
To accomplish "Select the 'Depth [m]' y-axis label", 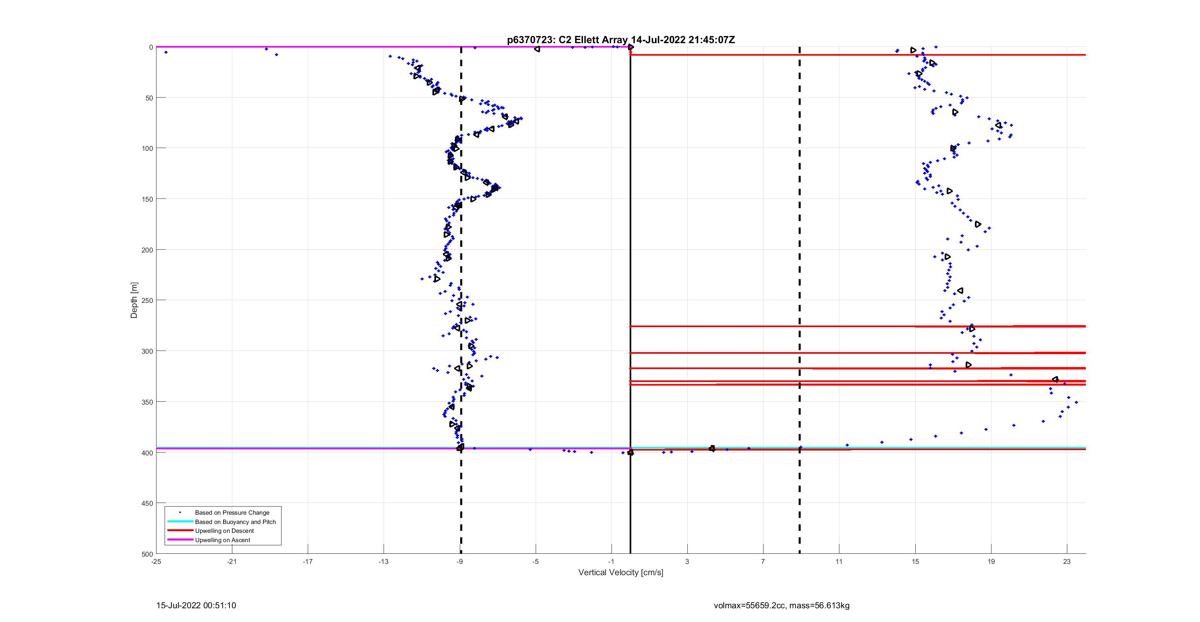I will pos(134,300).
